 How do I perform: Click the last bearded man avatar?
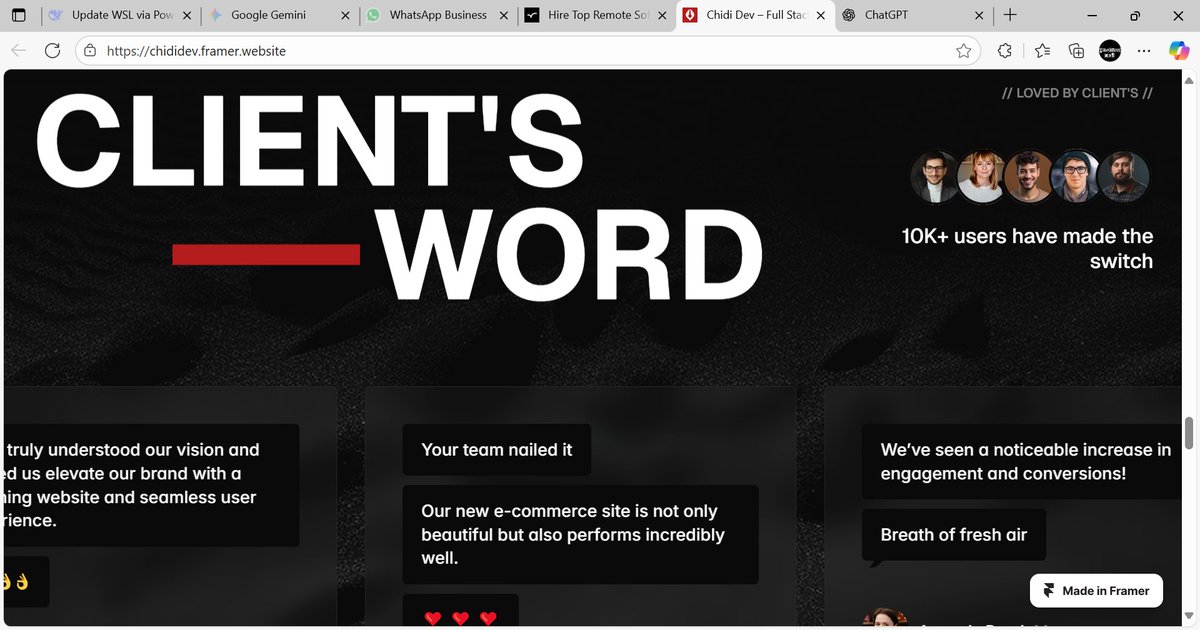point(1123,177)
